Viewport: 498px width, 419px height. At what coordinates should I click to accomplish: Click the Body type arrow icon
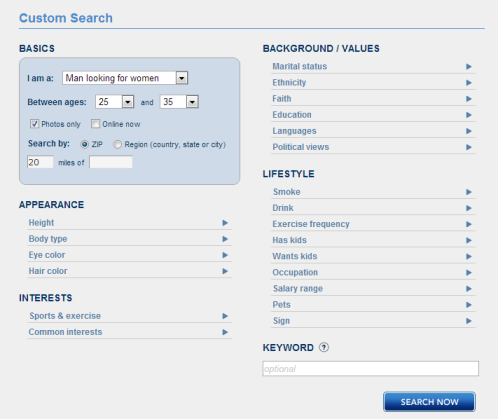[225, 239]
